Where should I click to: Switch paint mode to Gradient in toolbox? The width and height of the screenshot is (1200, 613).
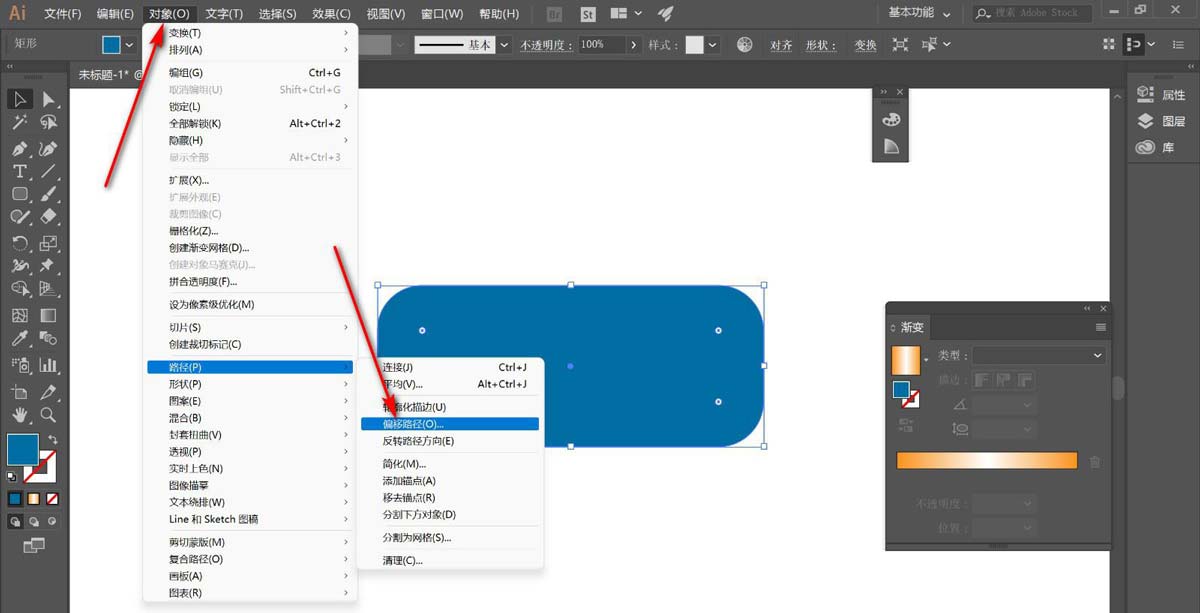point(33,498)
